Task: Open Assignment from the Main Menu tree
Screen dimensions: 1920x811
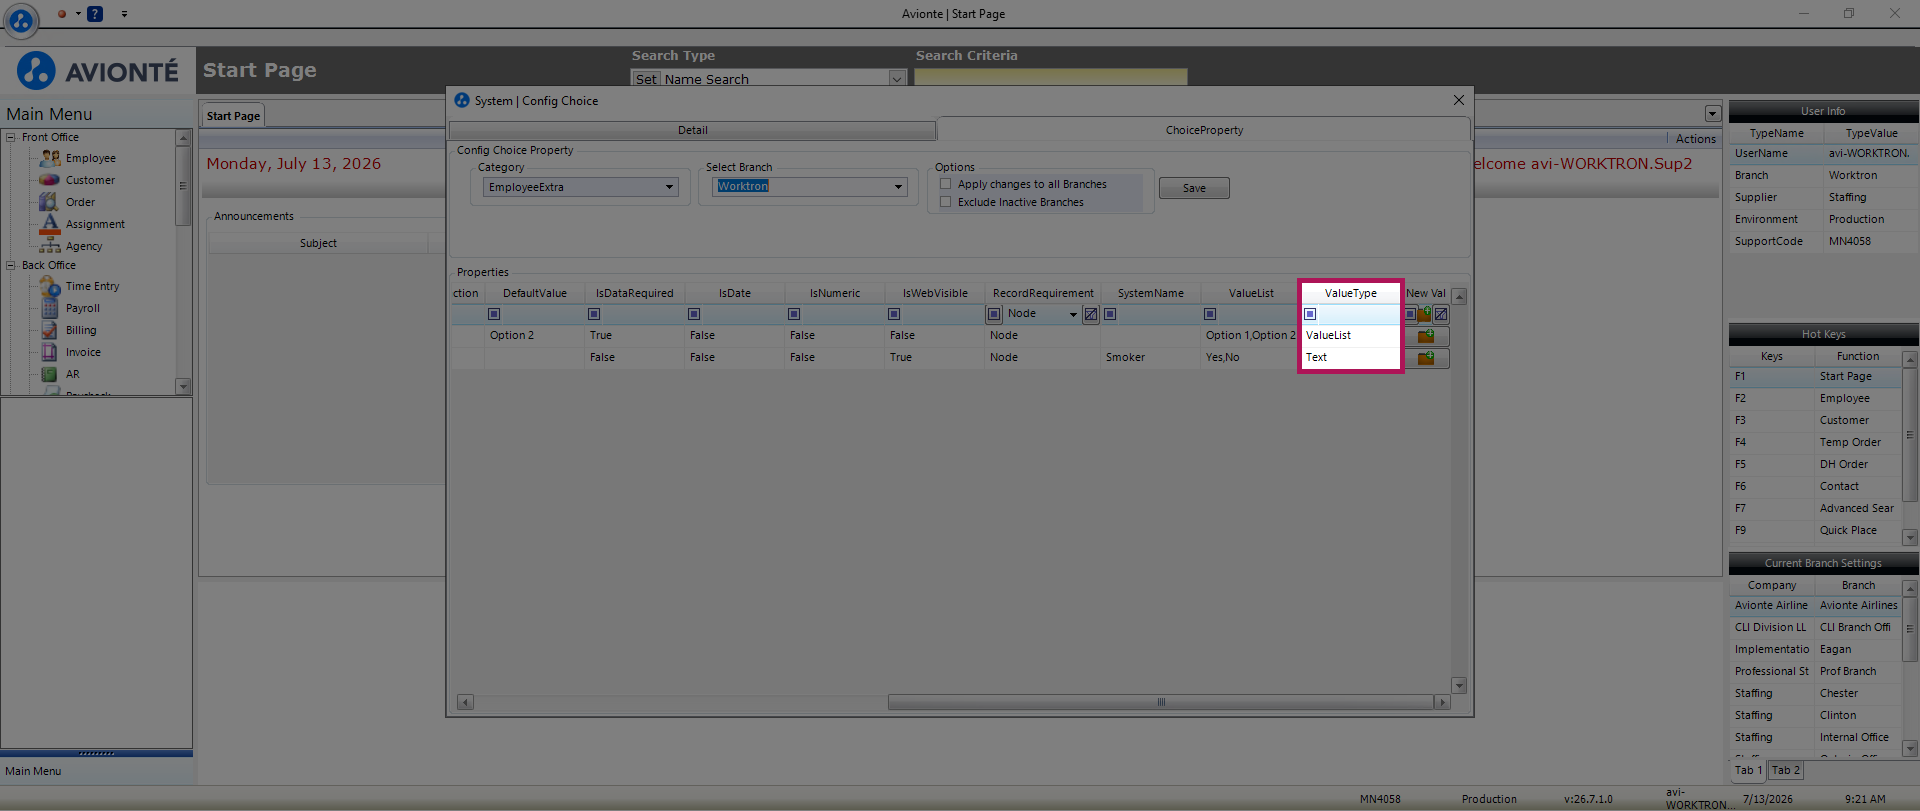Action: [95, 224]
